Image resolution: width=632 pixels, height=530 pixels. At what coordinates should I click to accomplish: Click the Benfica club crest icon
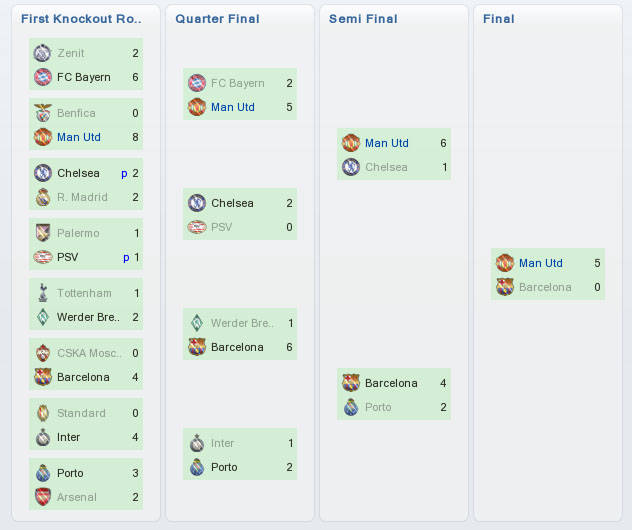click(42, 113)
